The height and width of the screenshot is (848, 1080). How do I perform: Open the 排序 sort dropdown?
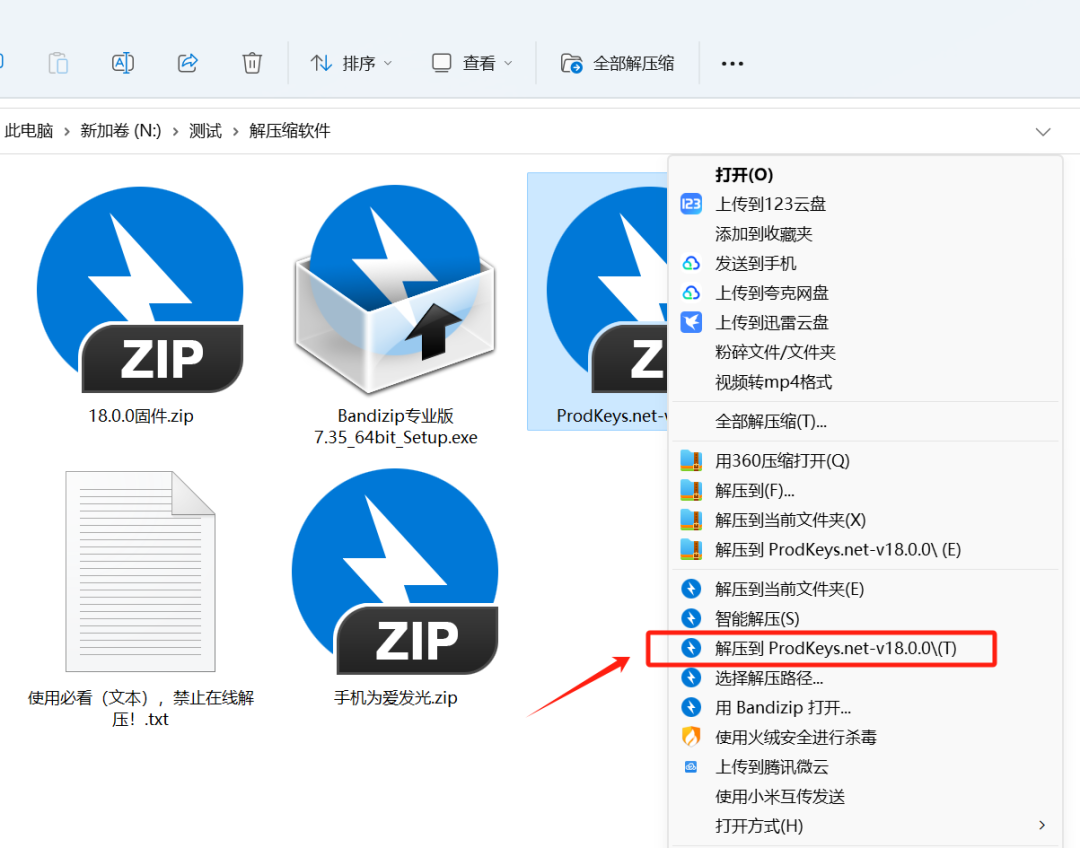(351, 63)
